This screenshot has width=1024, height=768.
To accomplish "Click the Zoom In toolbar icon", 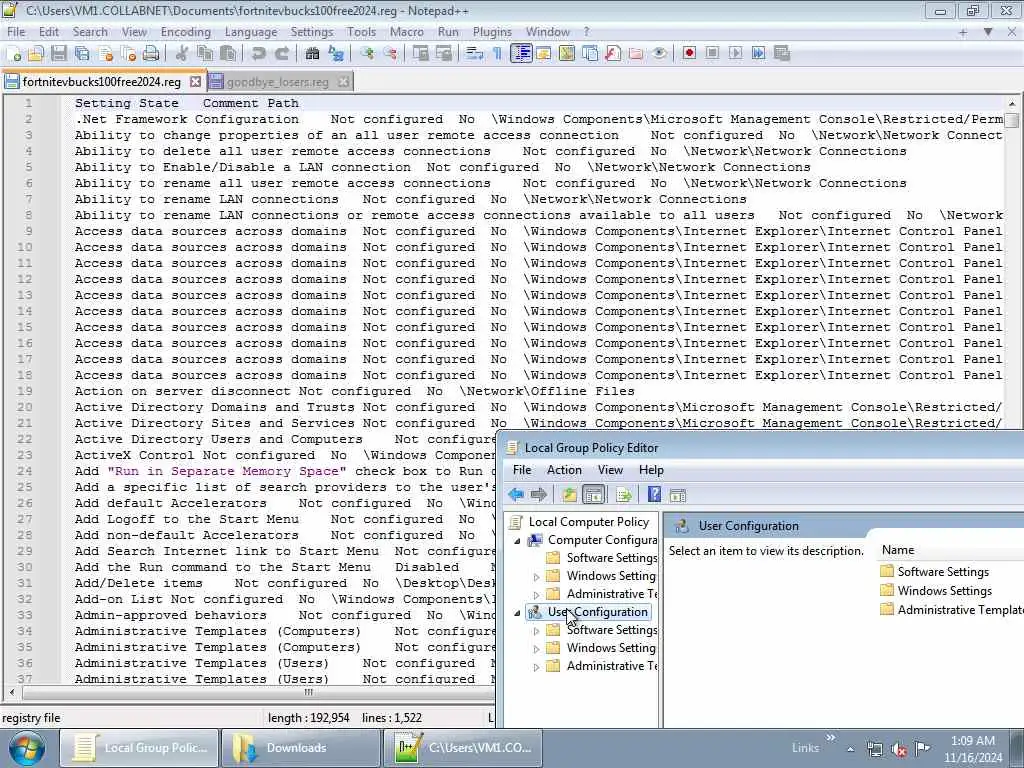I will [x=367, y=54].
